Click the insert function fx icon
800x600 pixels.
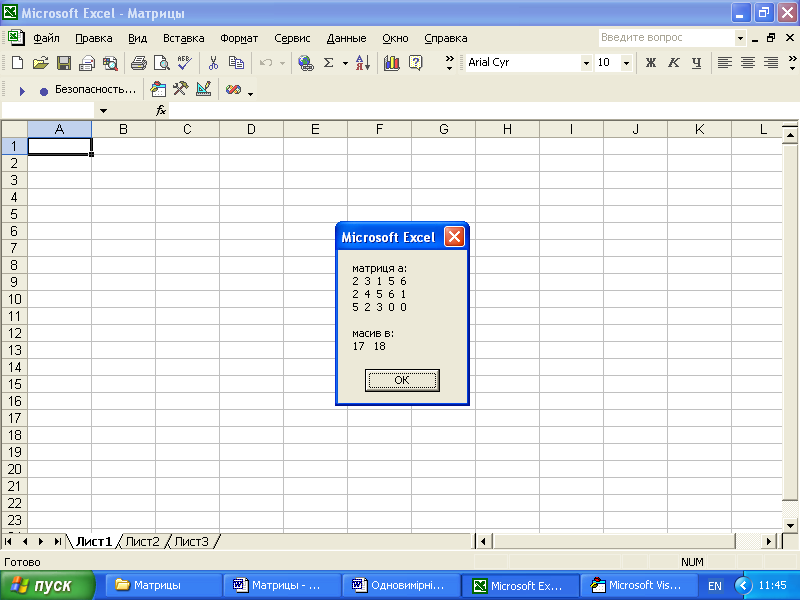(x=161, y=110)
